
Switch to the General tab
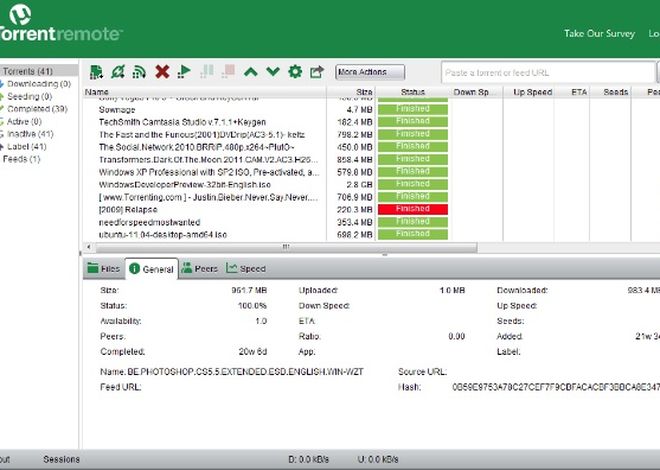152,269
